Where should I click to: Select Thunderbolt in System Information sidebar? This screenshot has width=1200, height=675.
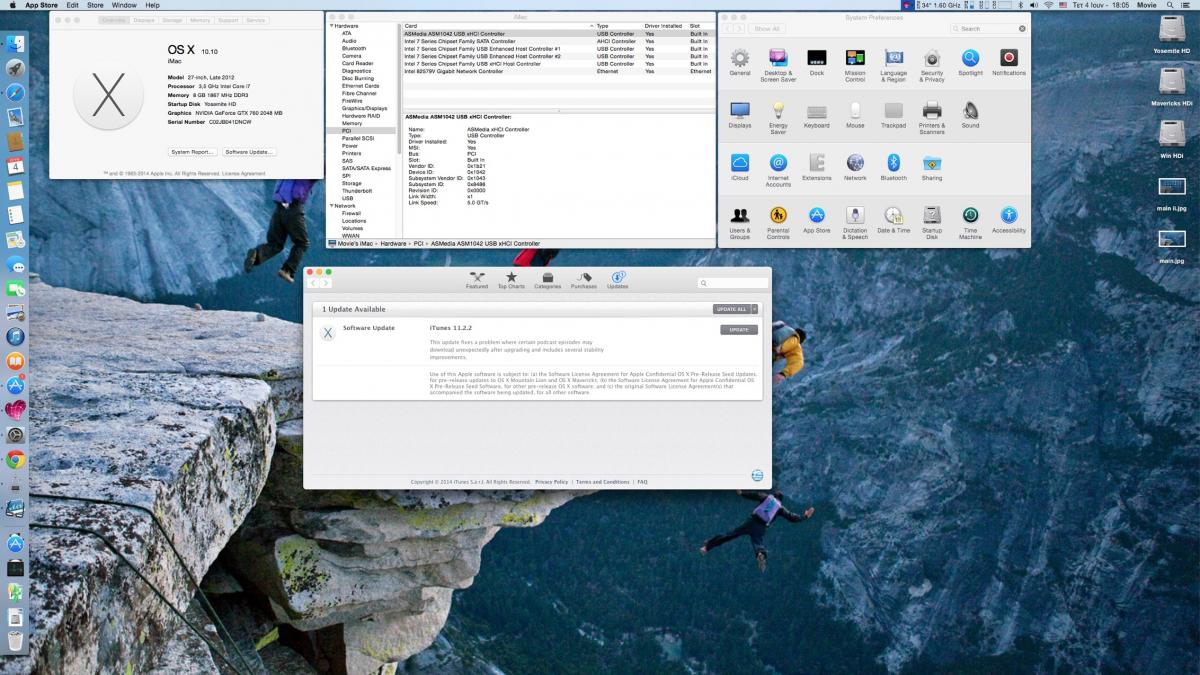[358, 191]
